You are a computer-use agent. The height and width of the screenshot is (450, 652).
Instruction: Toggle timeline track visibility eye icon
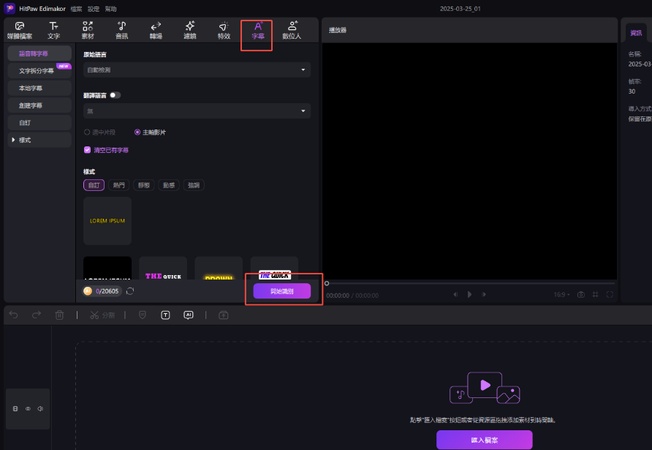pyautogui.click(x=28, y=409)
